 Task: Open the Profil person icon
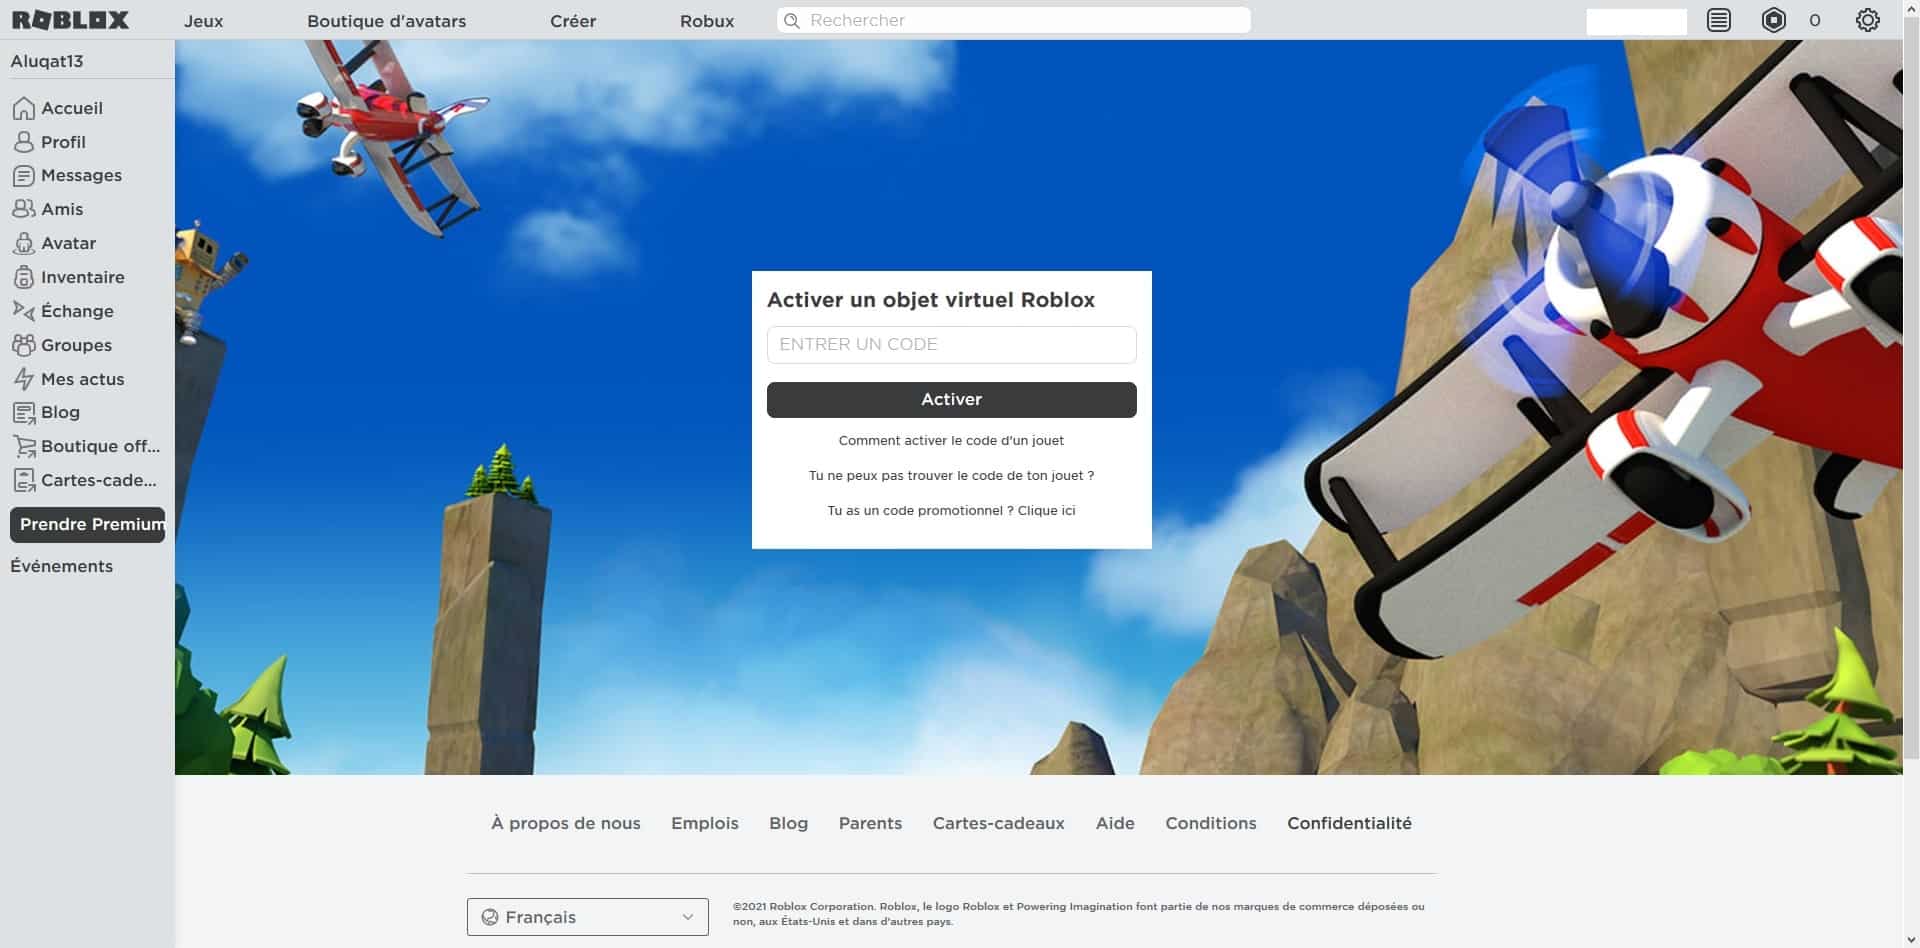(24, 142)
